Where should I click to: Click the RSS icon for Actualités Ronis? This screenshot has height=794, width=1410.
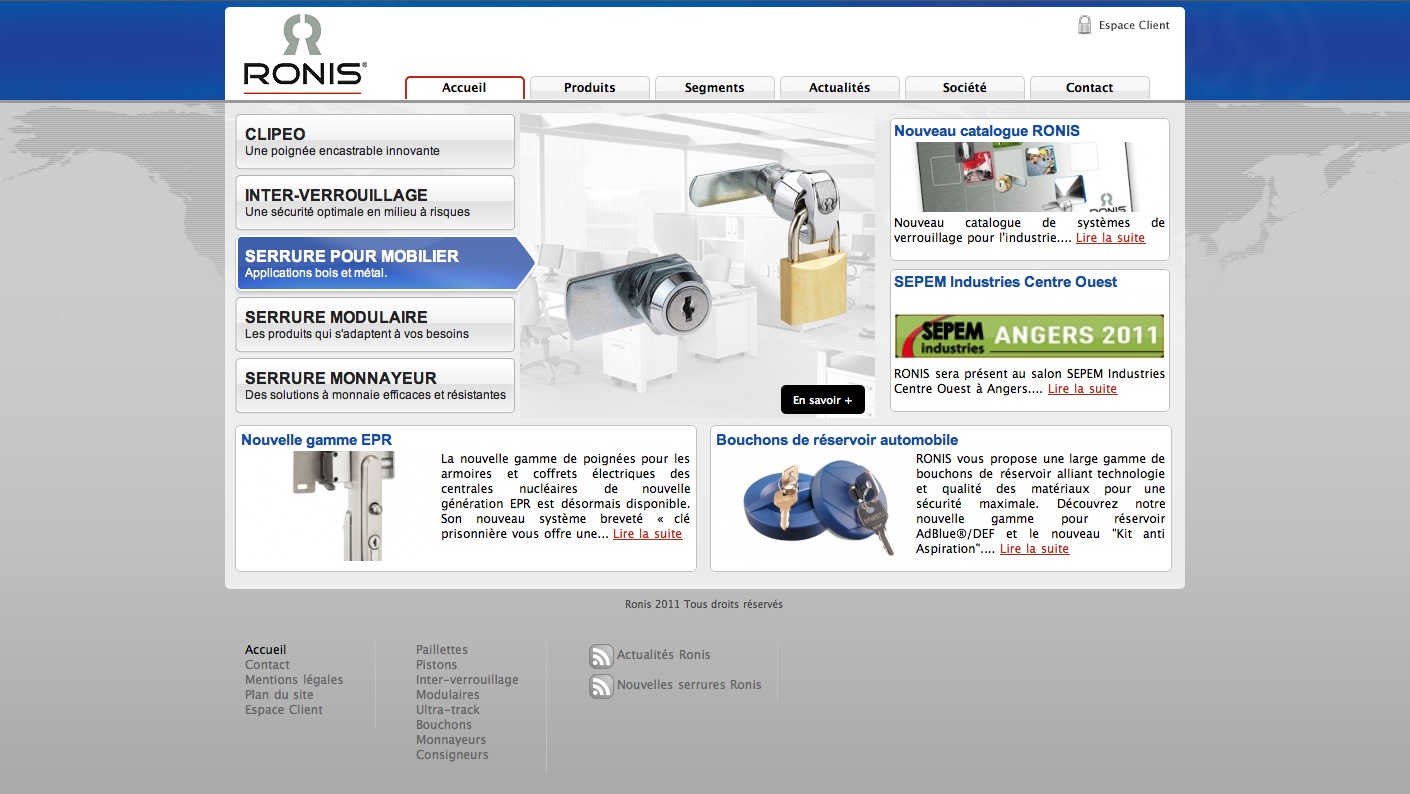[601, 656]
